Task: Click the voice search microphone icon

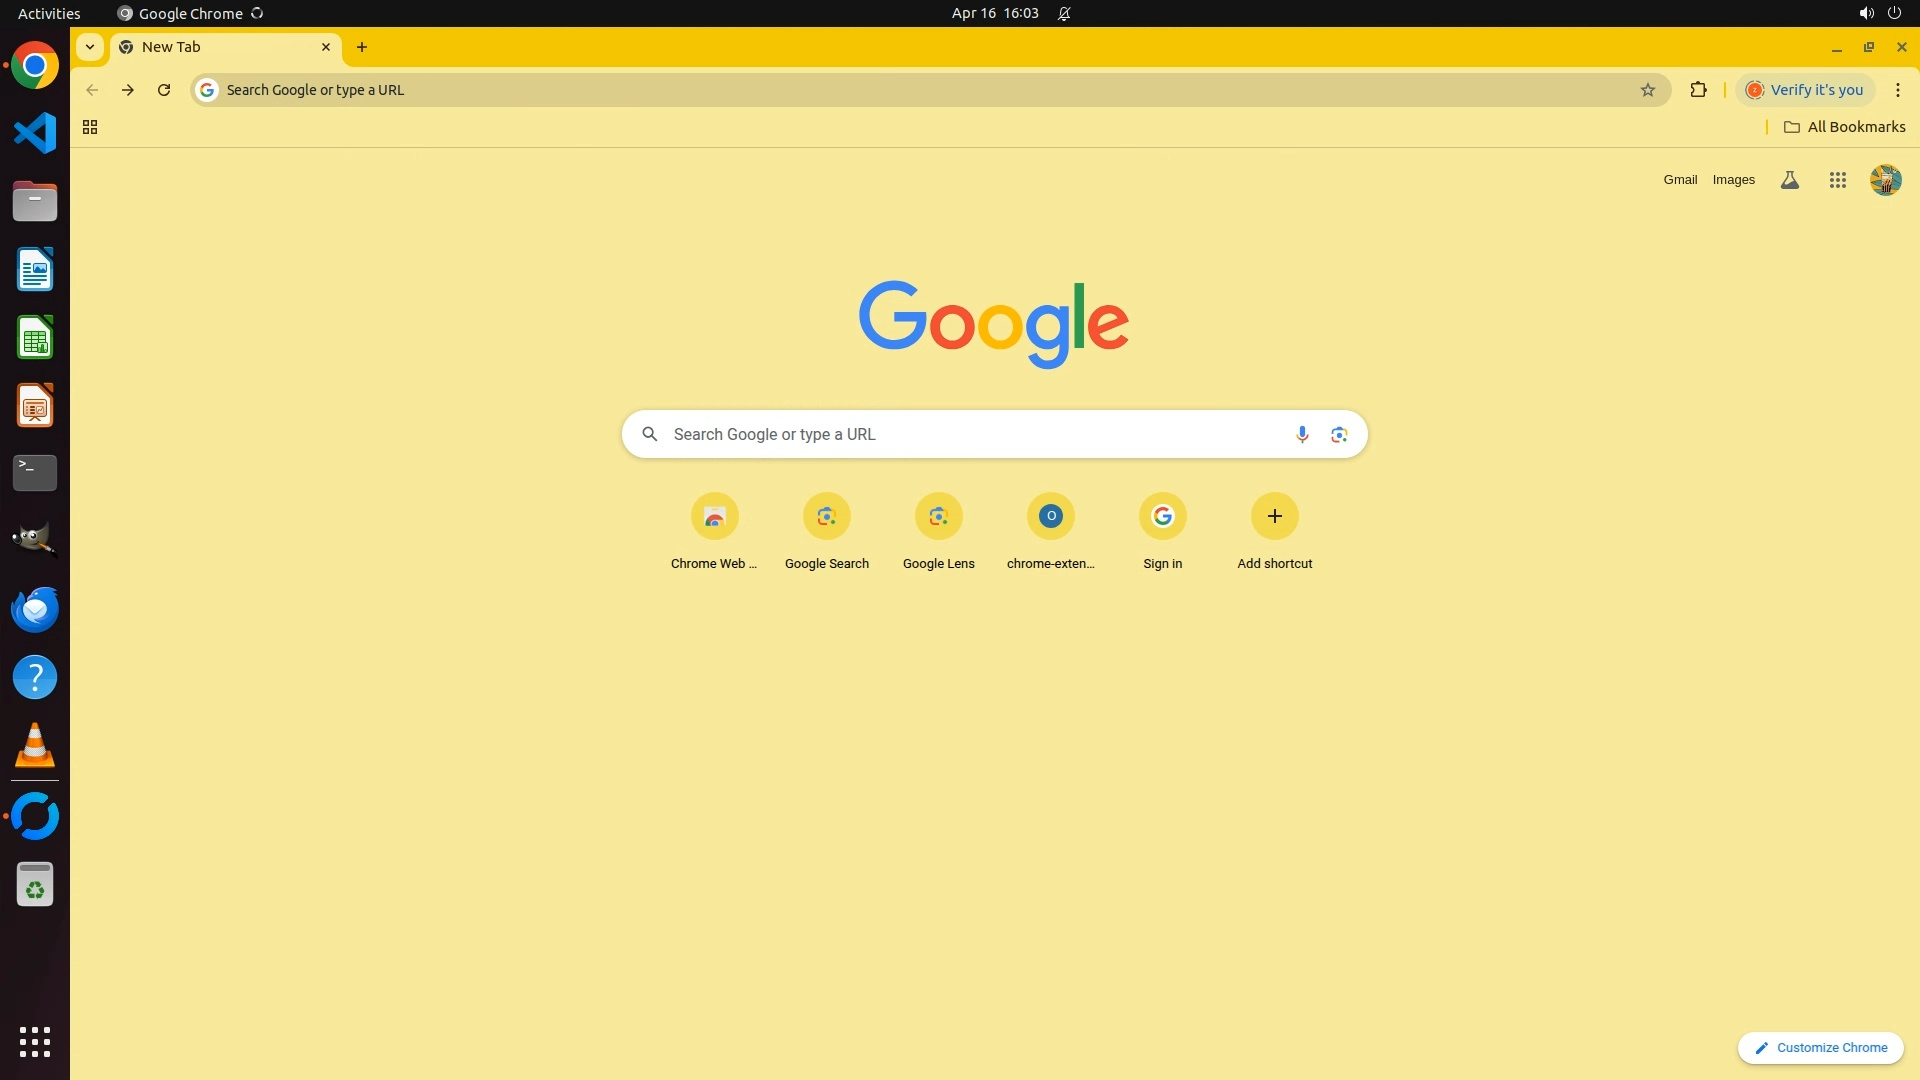Action: (1301, 434)
